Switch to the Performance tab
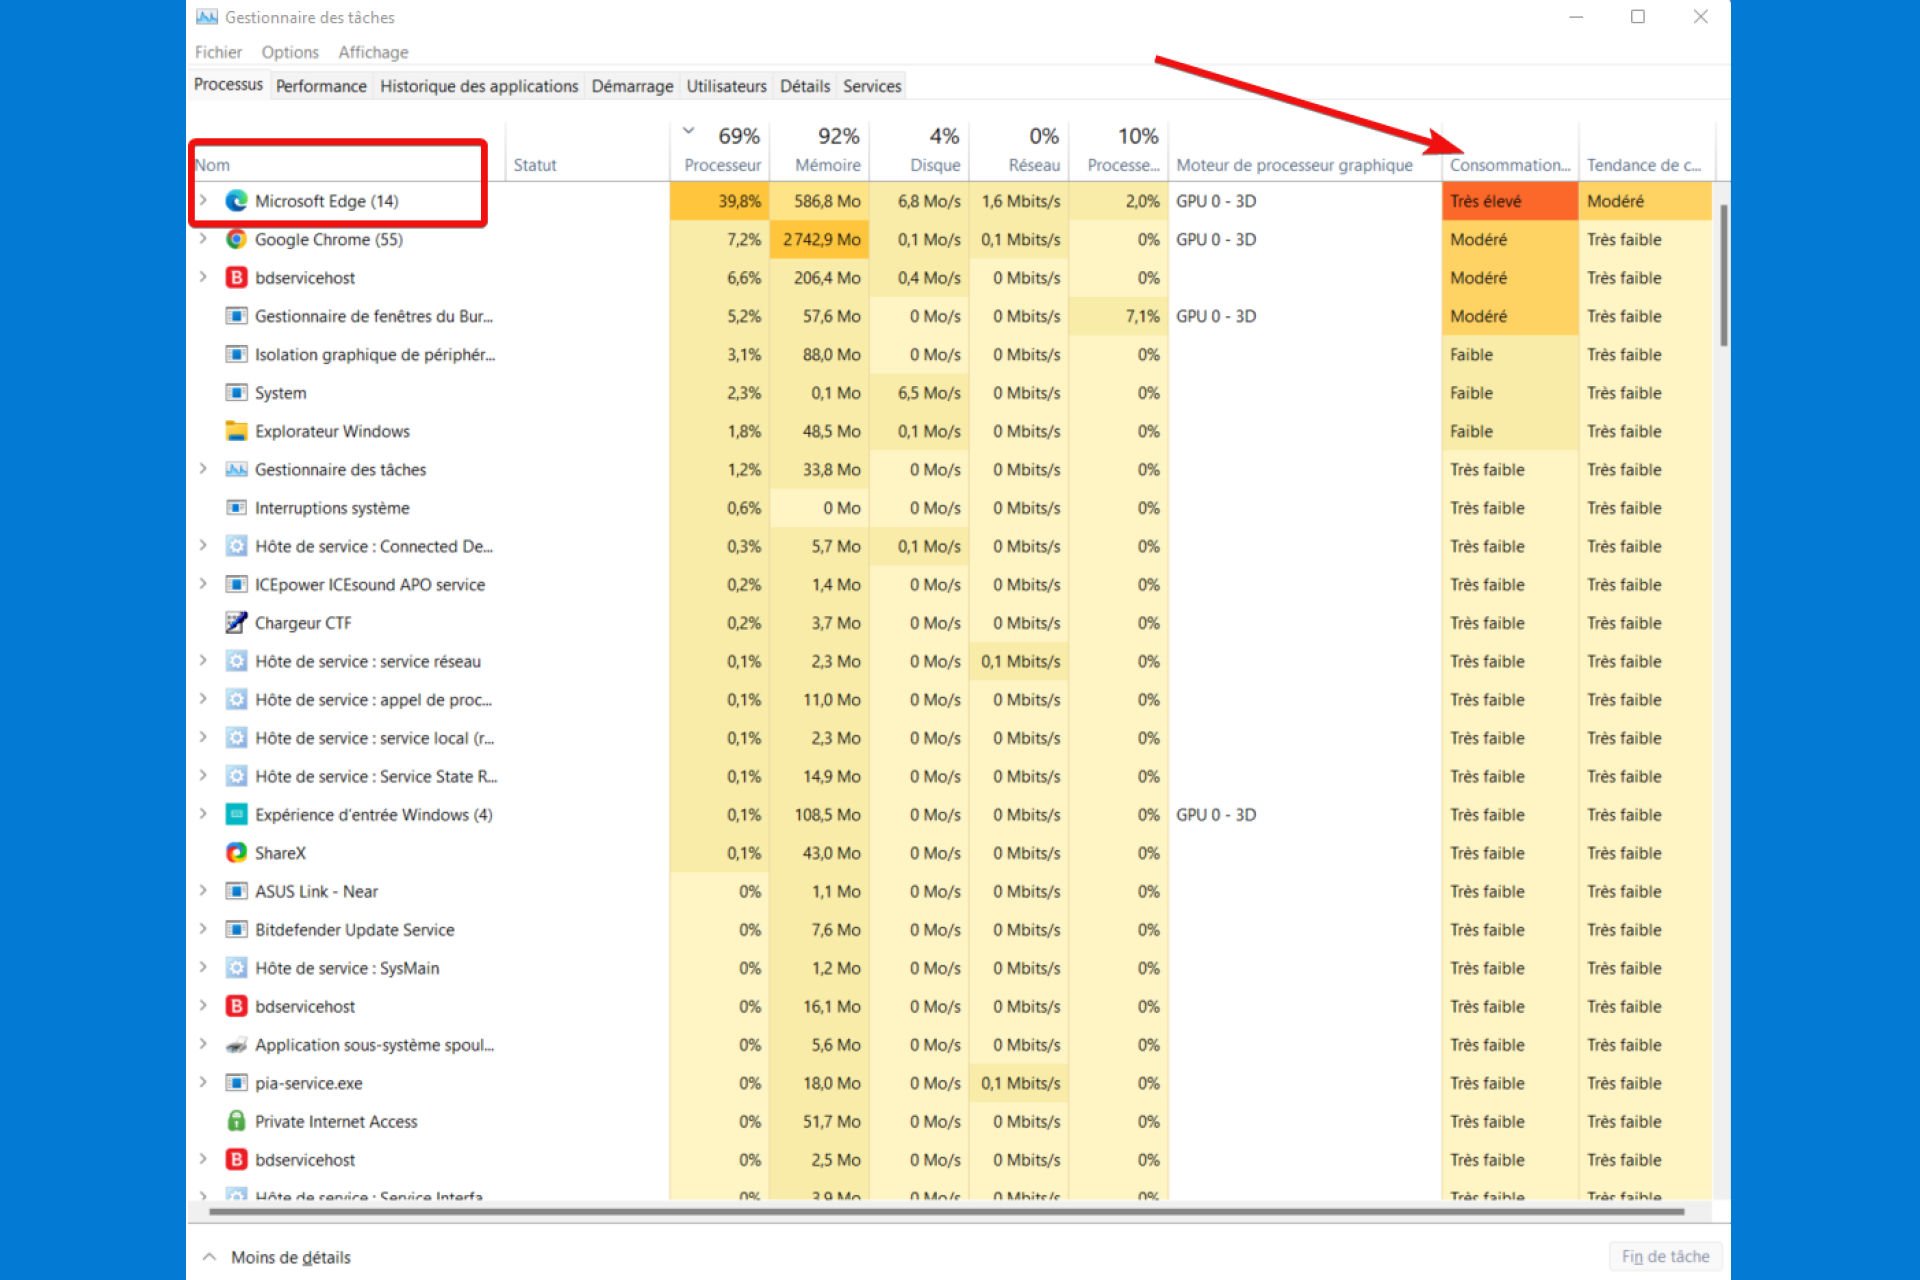Image resolution: width=1920 pixels, height=1280 pixels. click(321, 86)
